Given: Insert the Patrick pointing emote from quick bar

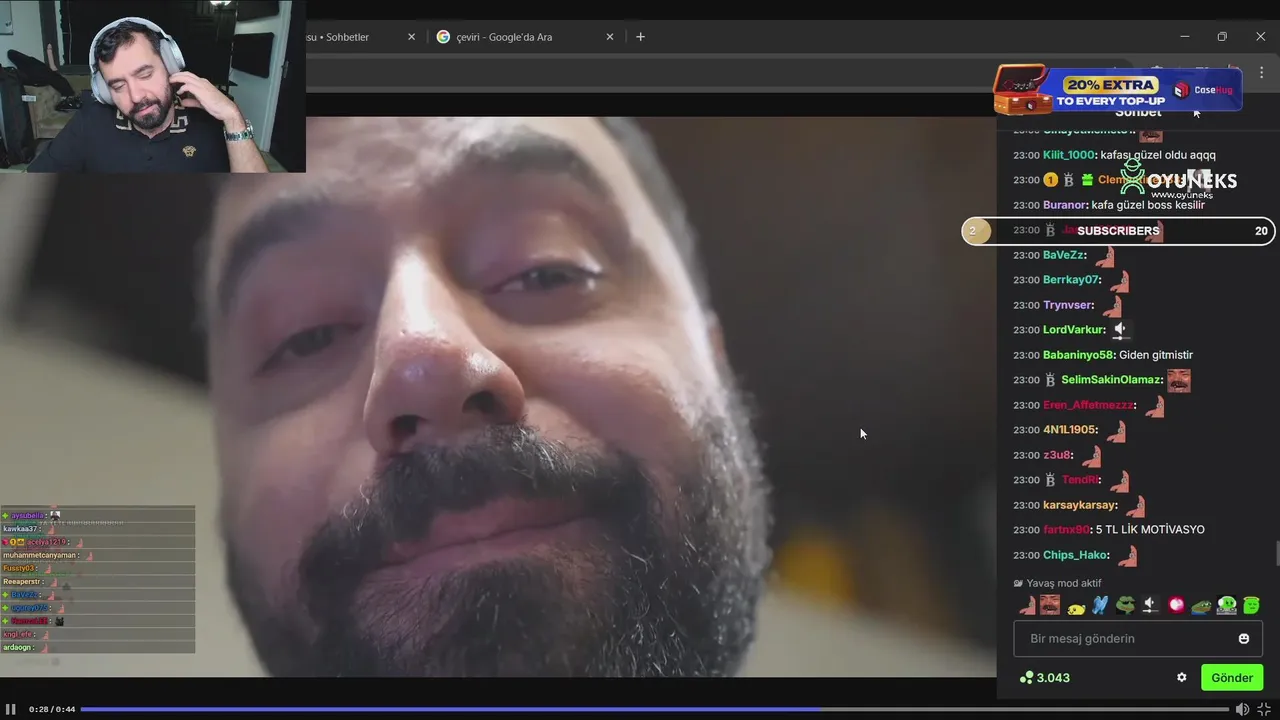Looking at the screenshot, I should tap(1027, 605).
